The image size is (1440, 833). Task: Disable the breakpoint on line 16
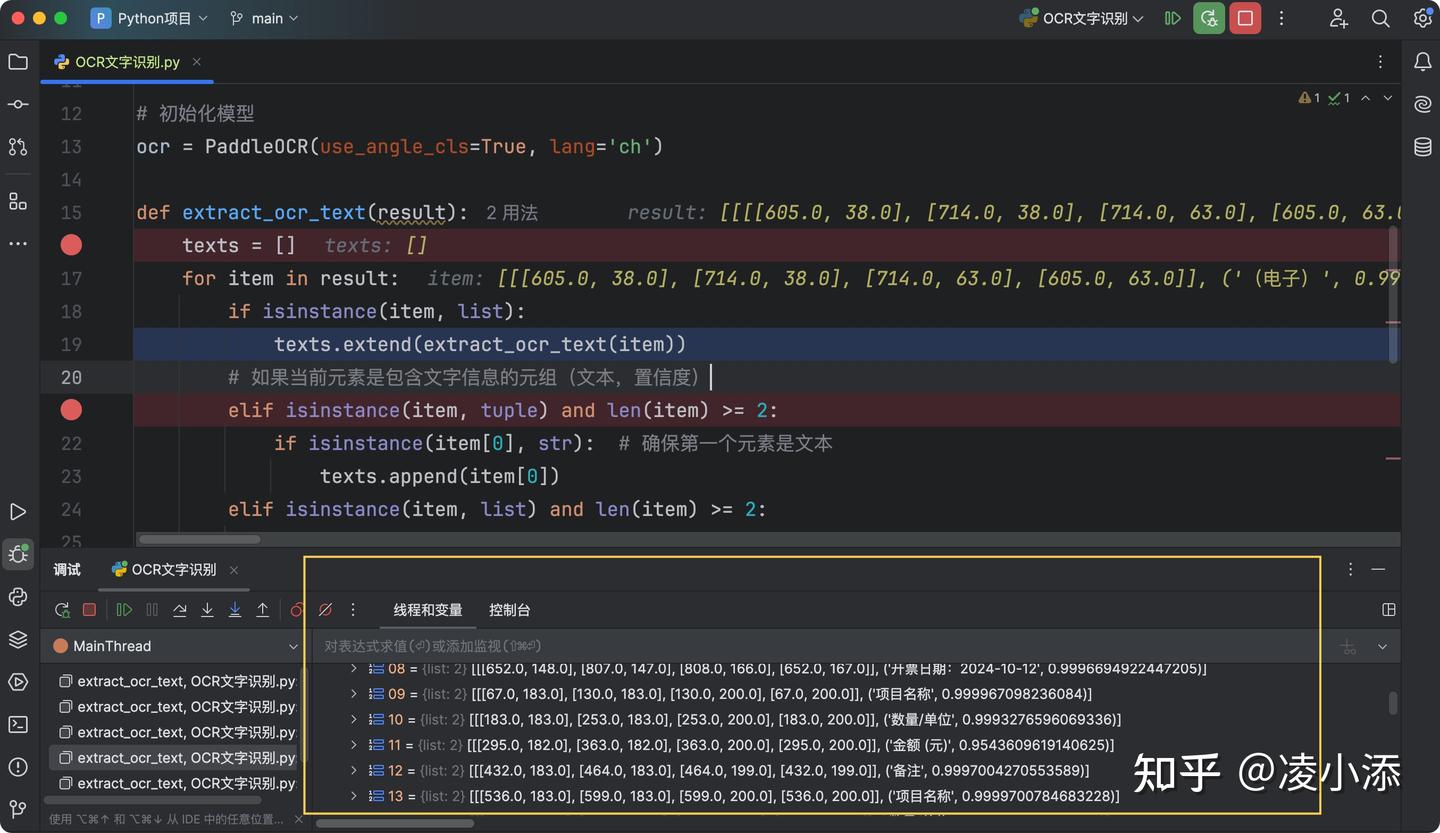[69, 245]
